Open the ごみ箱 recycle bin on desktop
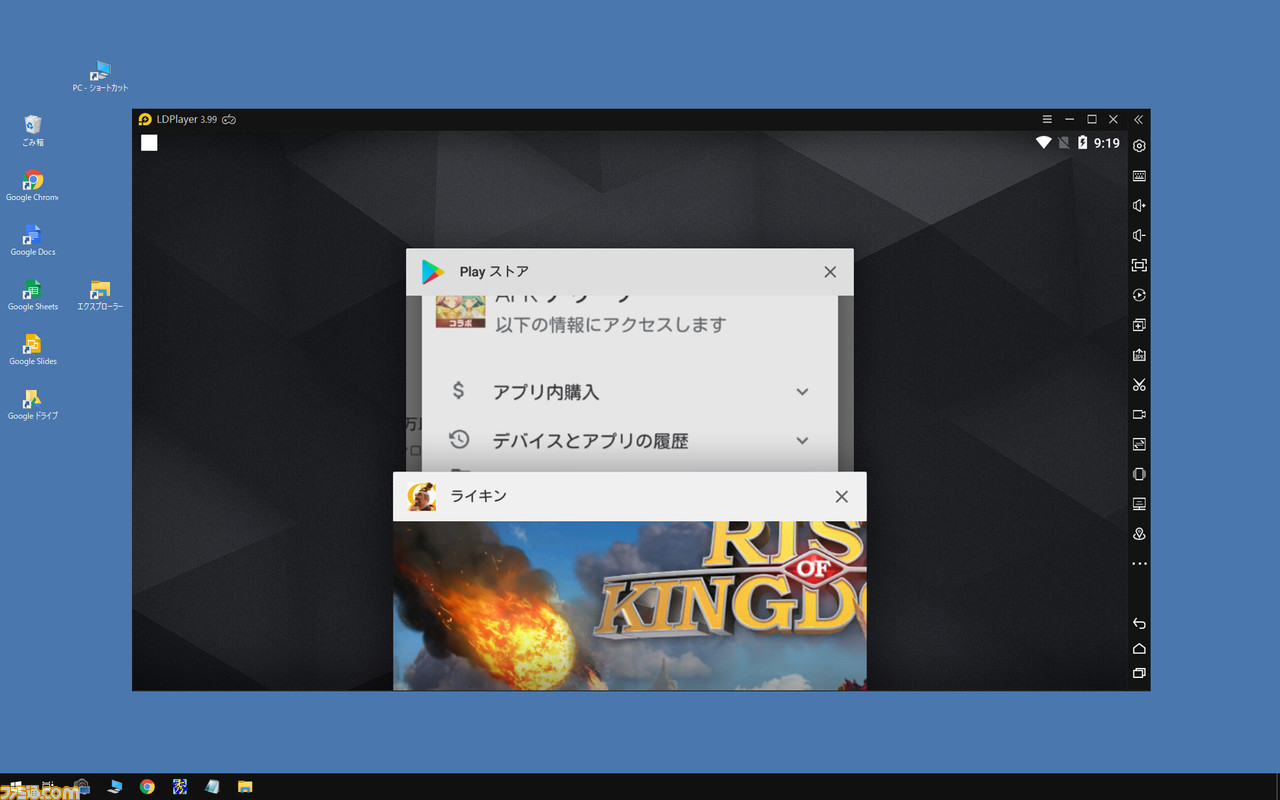This screenshot has height=800, width=1280. (x=33, y=131)
